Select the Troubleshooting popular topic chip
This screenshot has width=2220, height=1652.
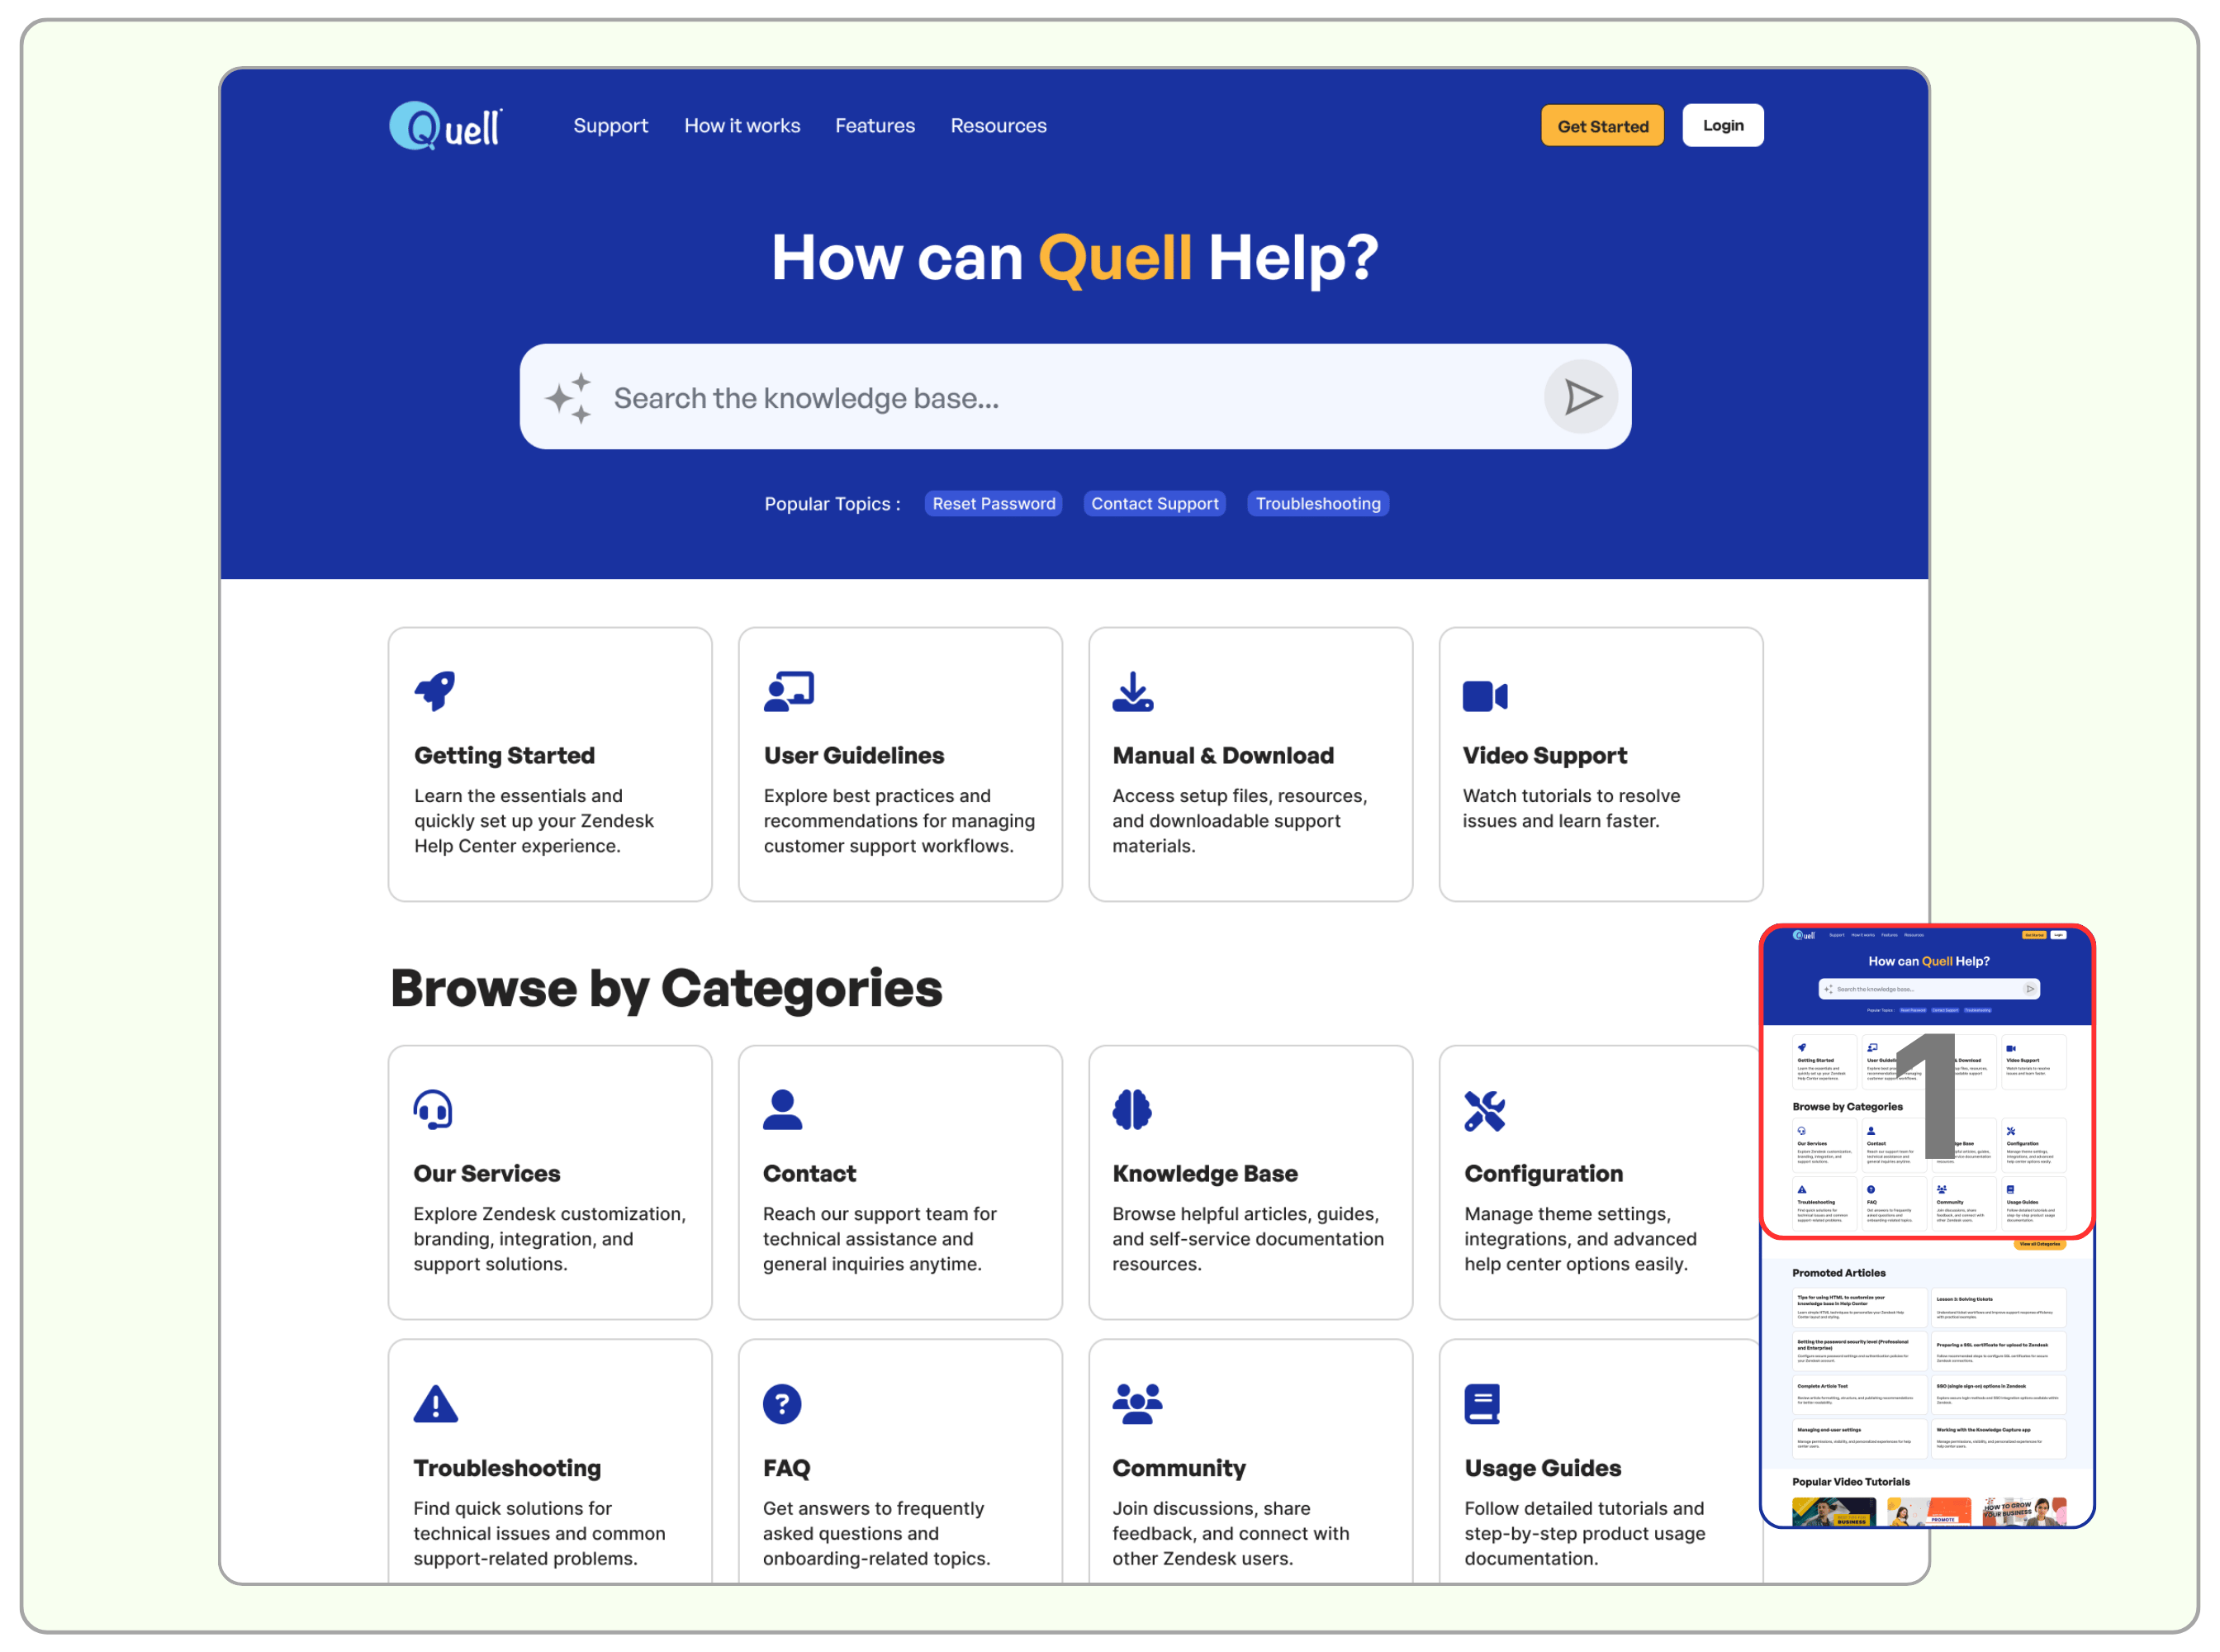pos(1318,504)
